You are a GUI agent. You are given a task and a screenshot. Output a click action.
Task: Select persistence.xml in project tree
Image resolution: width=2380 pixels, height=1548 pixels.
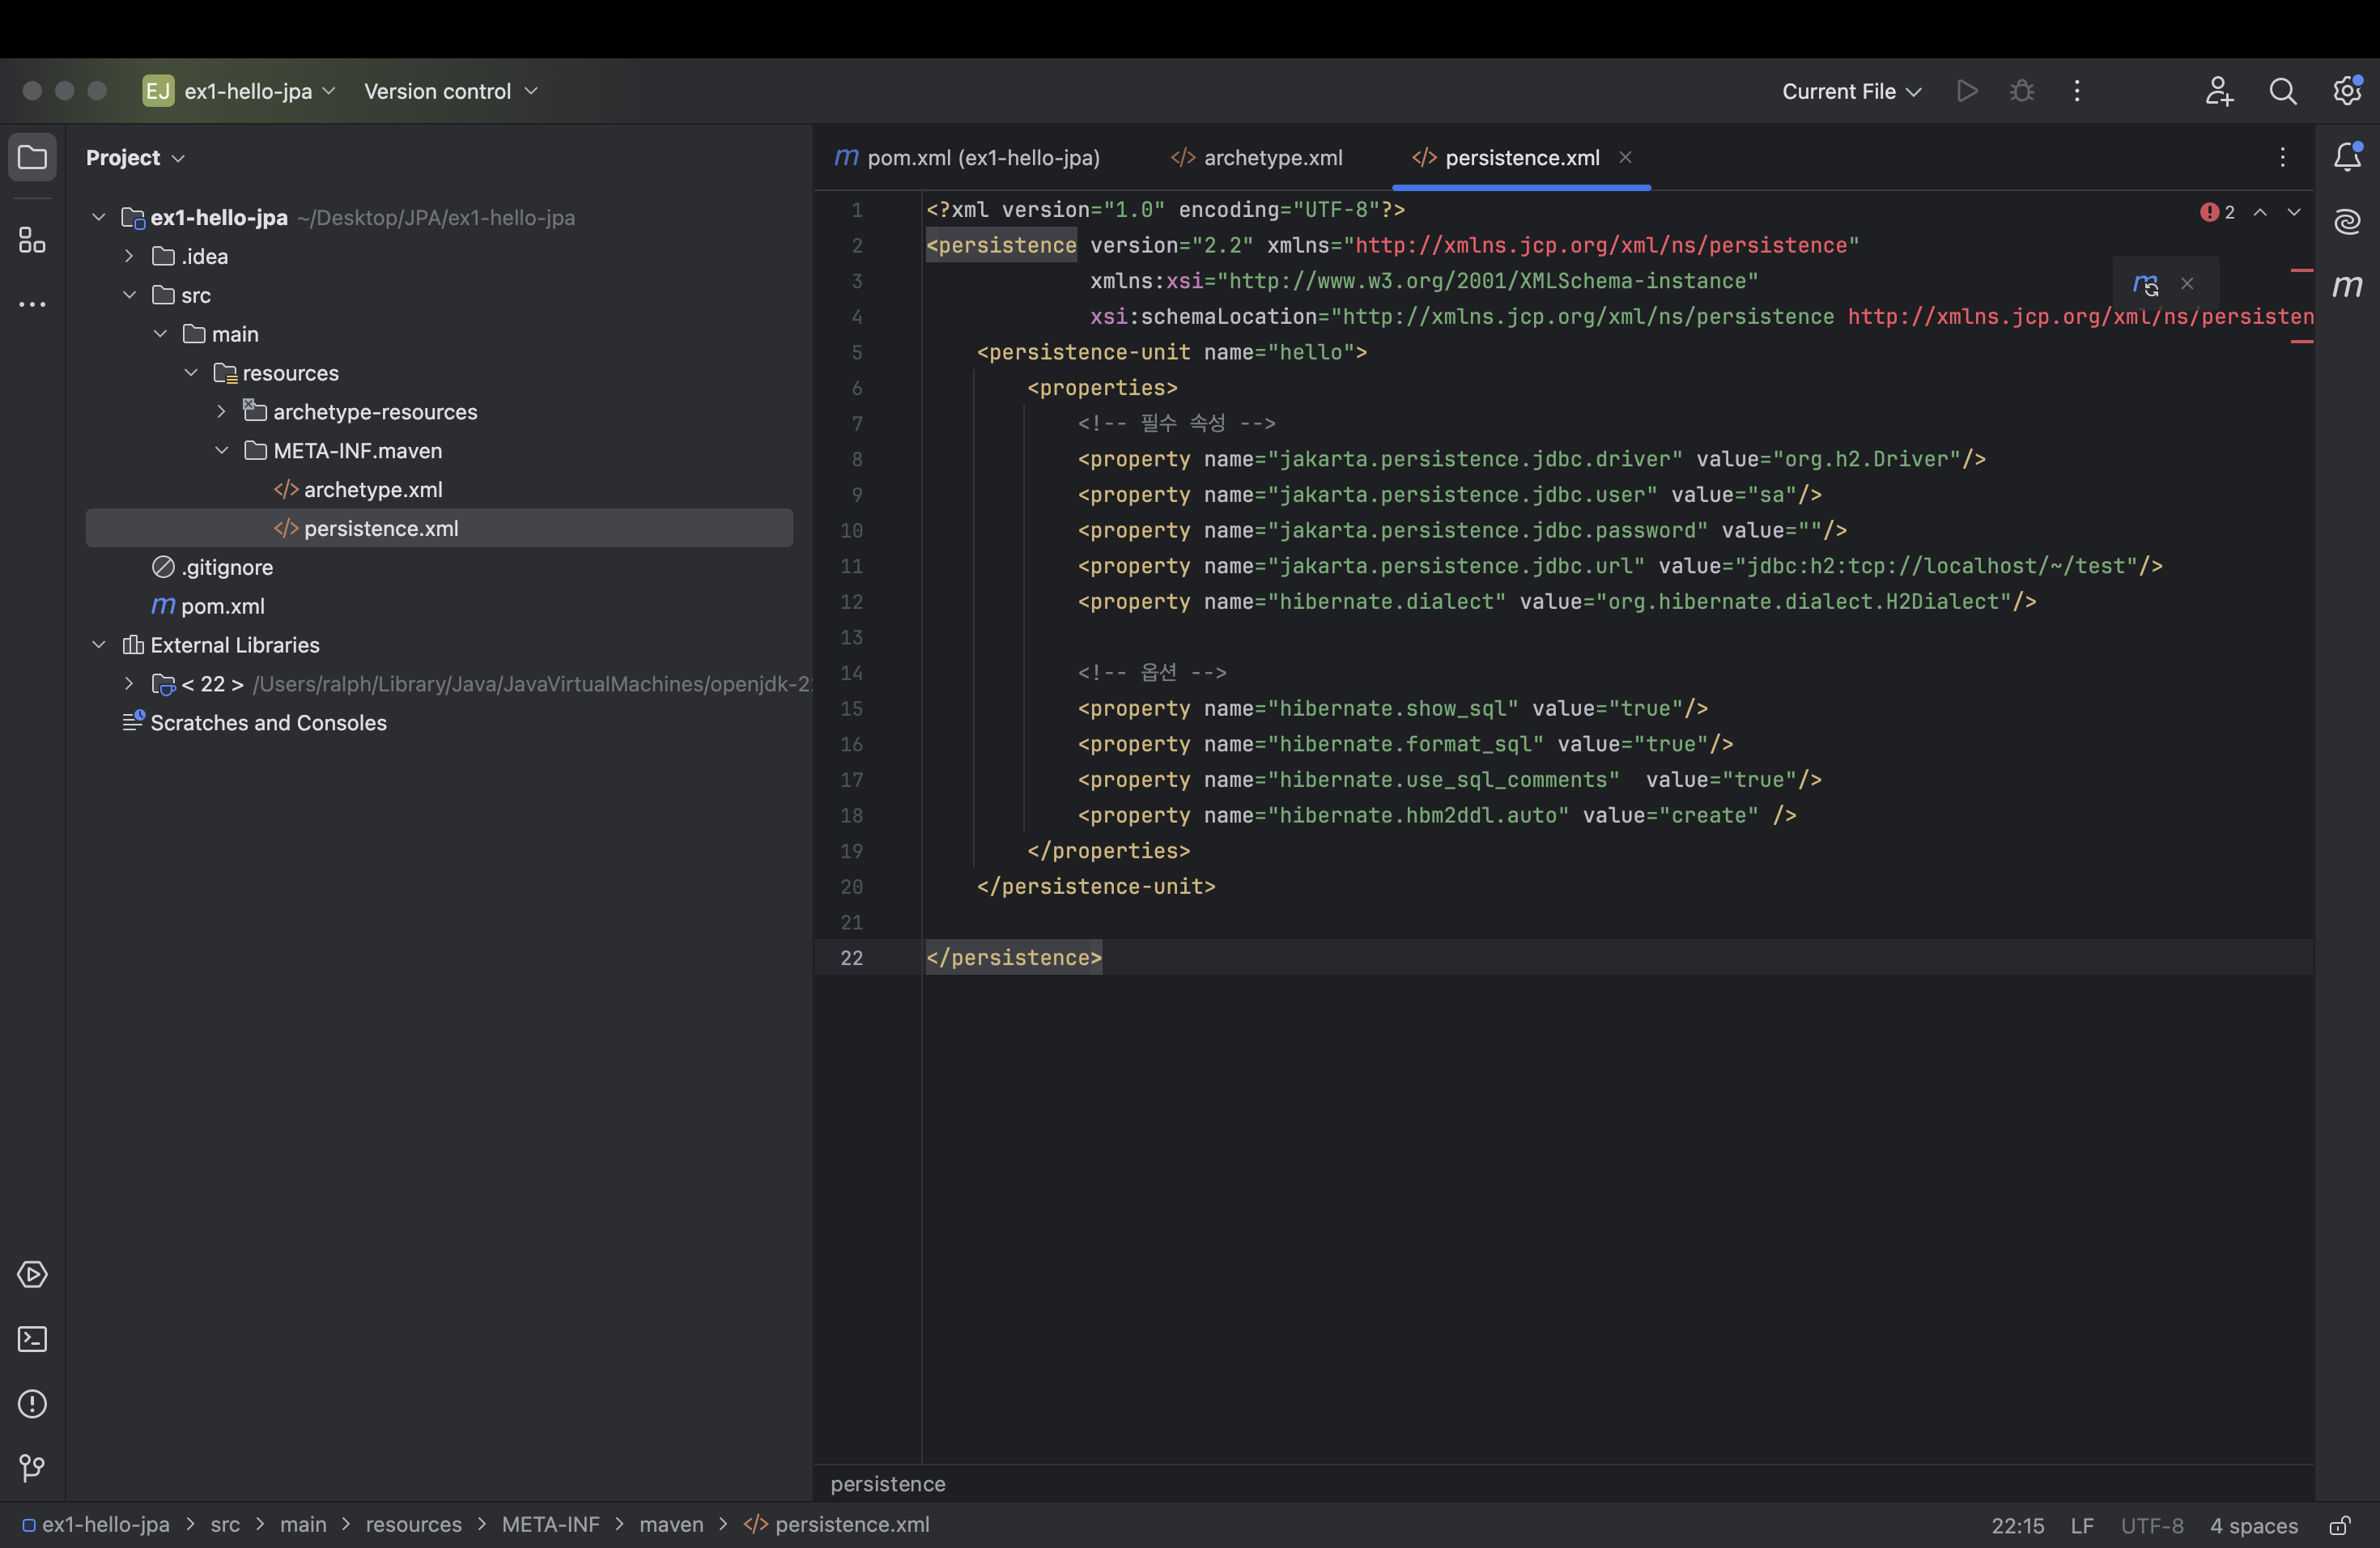click(x=440, y=528)
